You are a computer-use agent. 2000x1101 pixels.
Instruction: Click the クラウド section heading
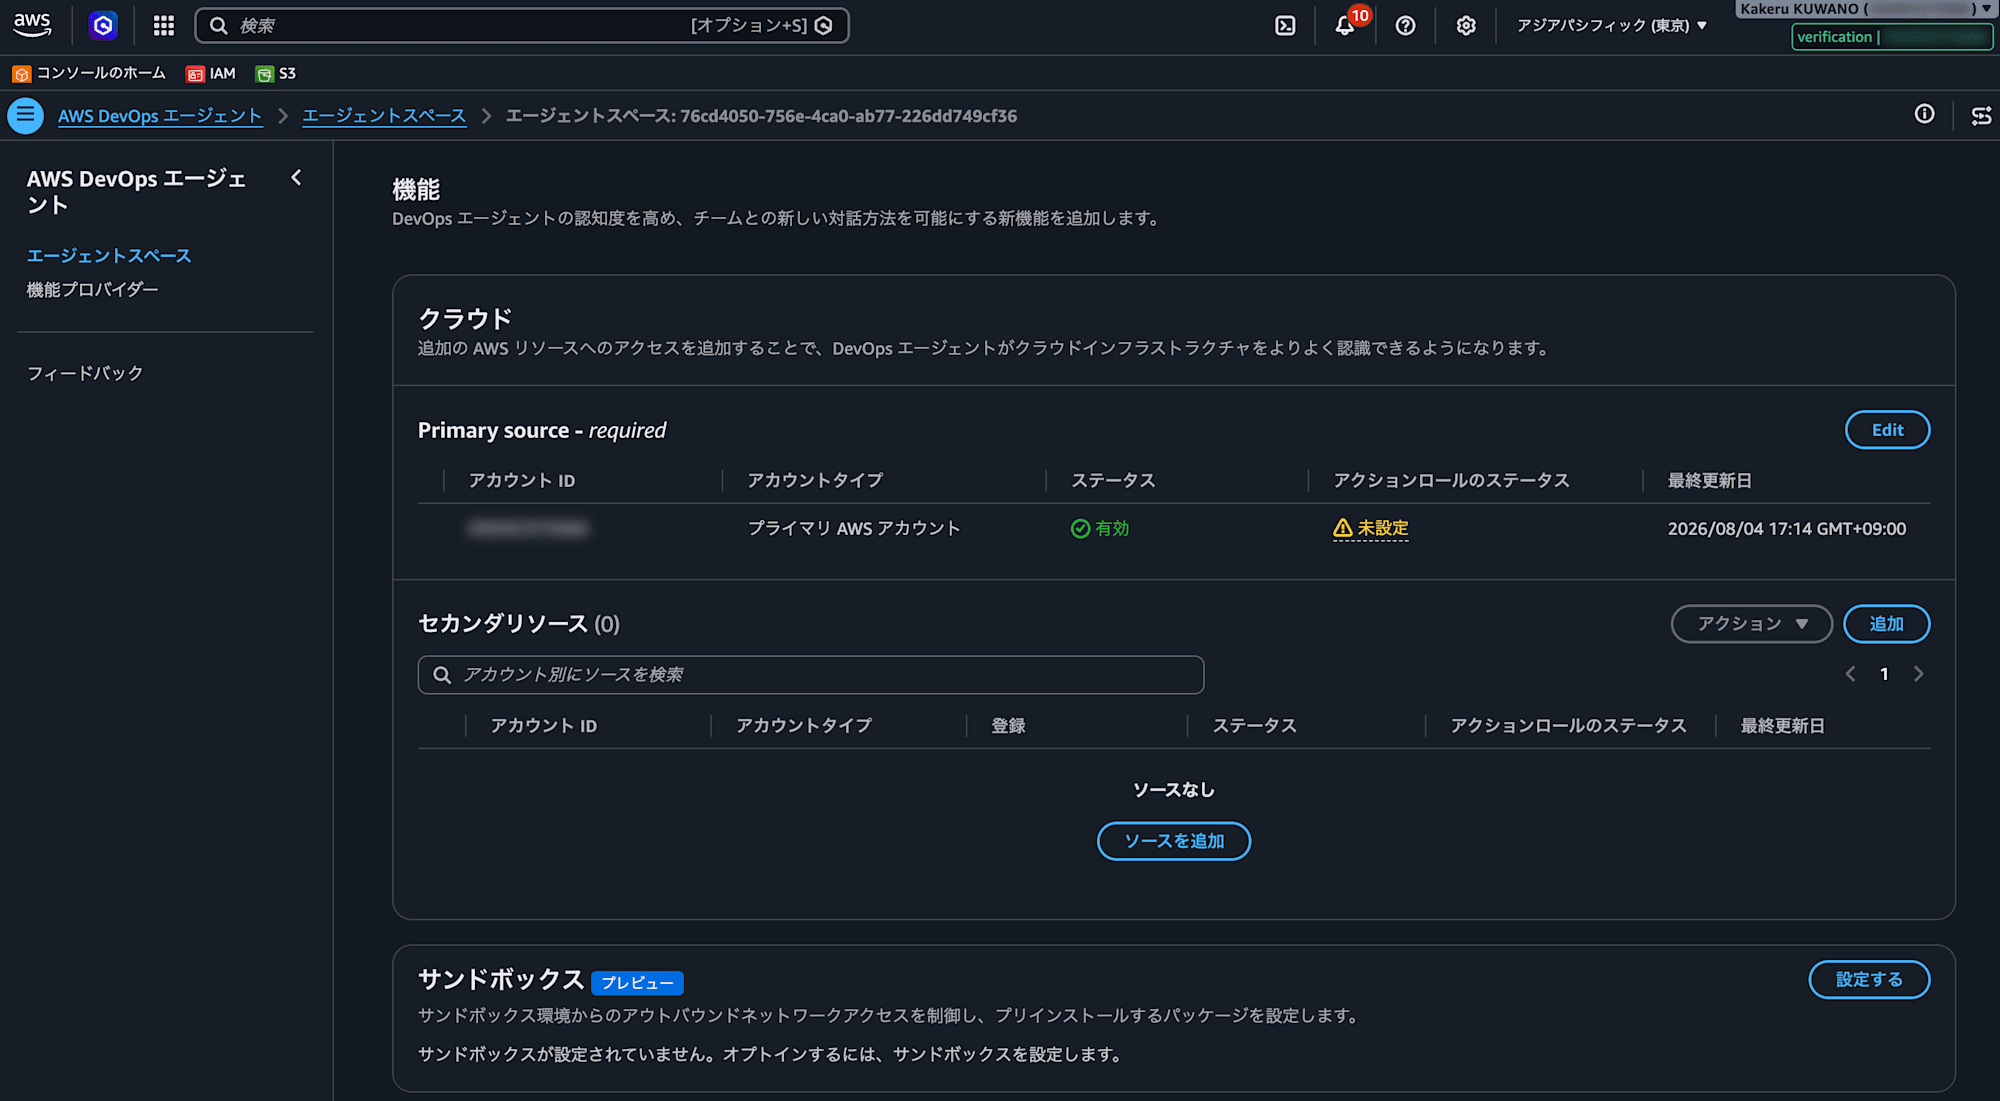465,319
